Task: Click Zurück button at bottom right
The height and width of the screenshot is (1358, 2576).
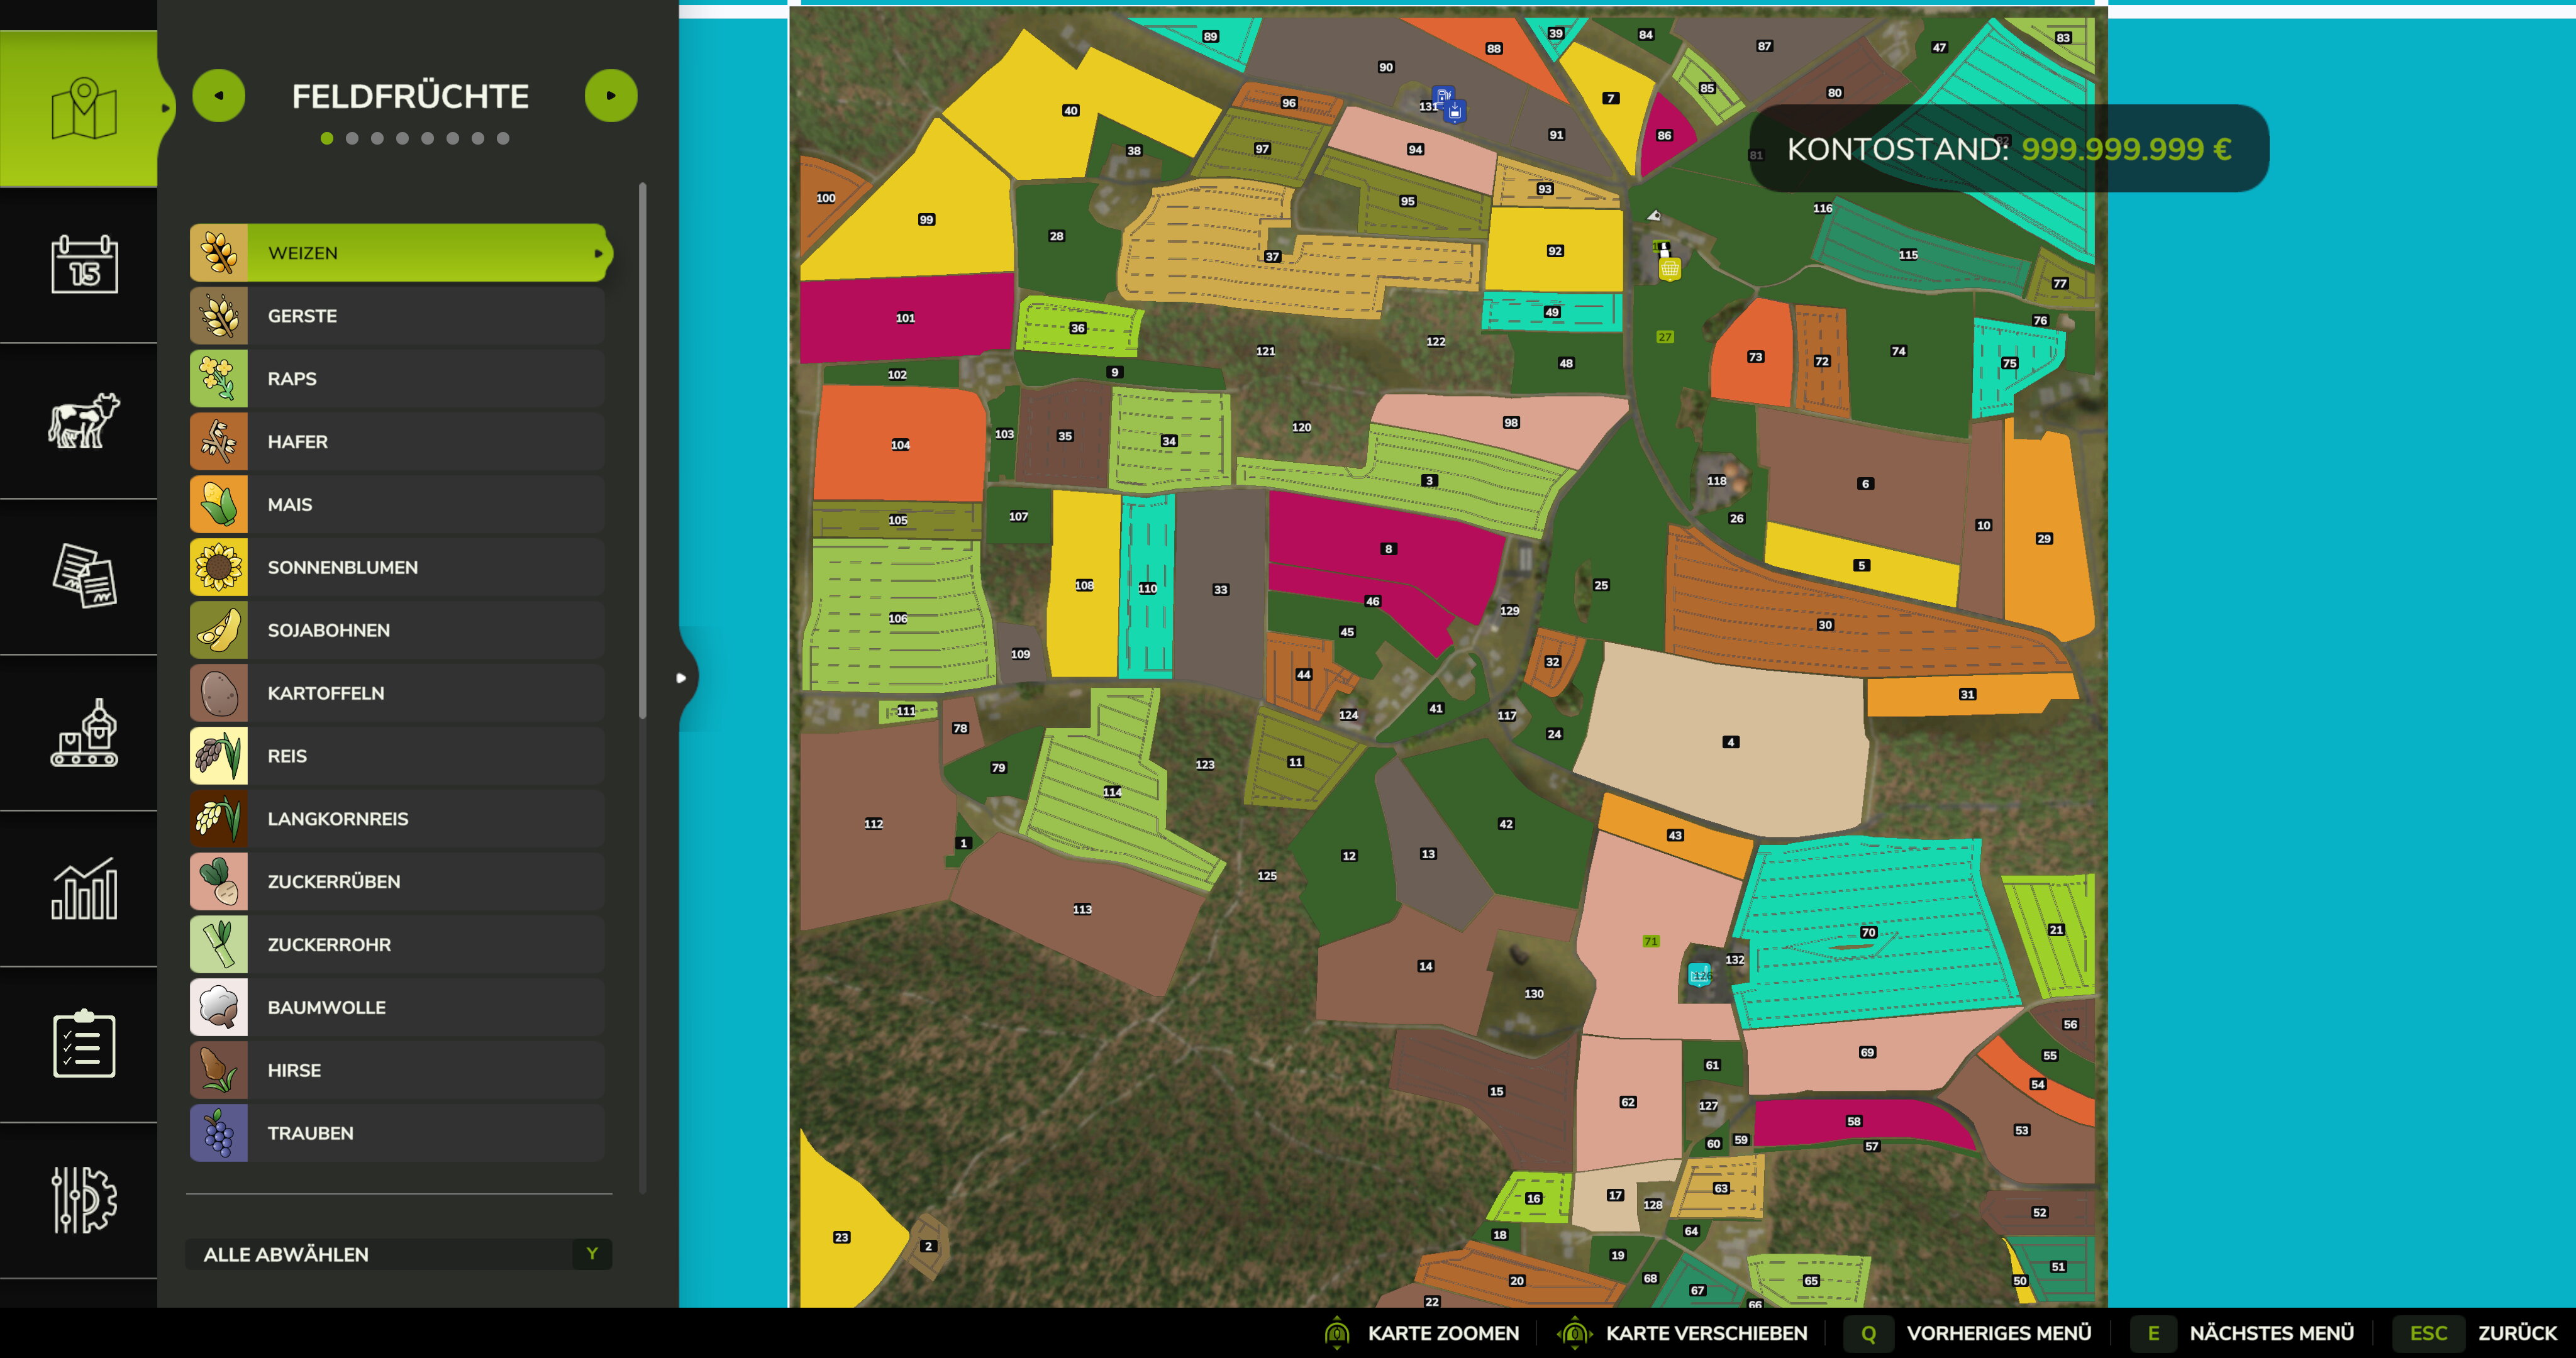Action: pos(2516,1333)
